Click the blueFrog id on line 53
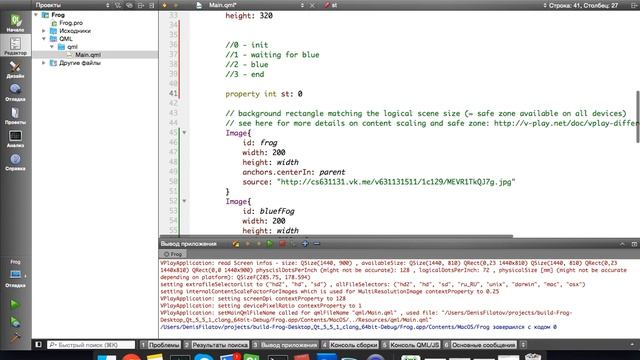The height and width of the screenshot is (360, 640). click(x=277, y=211)
